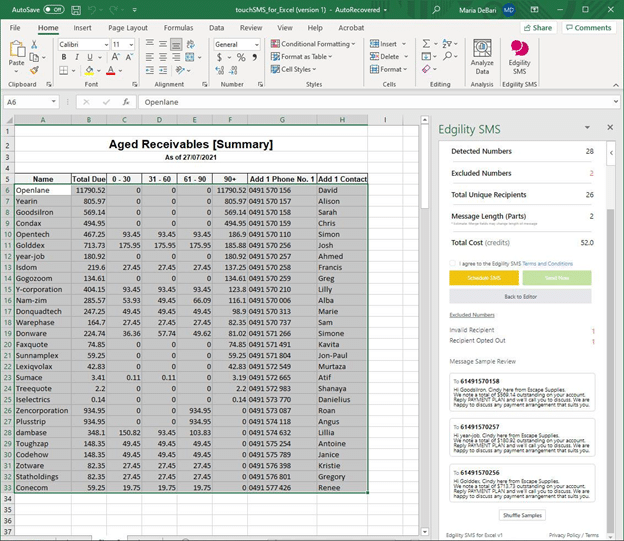Check the agree to Terms checkbox
The image size is (624, 541).
(x=453, y=262)
